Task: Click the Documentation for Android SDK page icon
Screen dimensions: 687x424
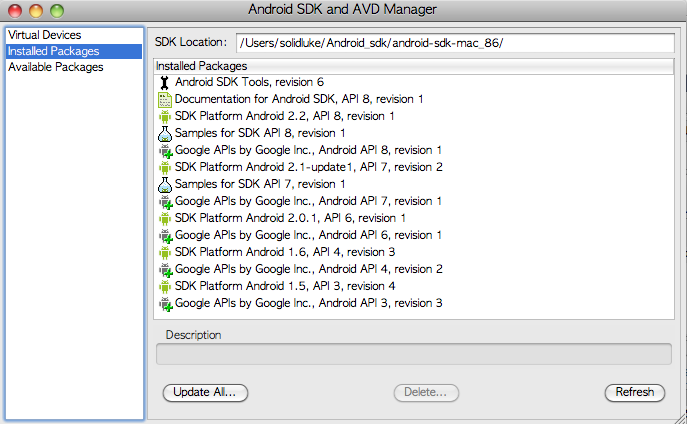Action: [165, 100]
